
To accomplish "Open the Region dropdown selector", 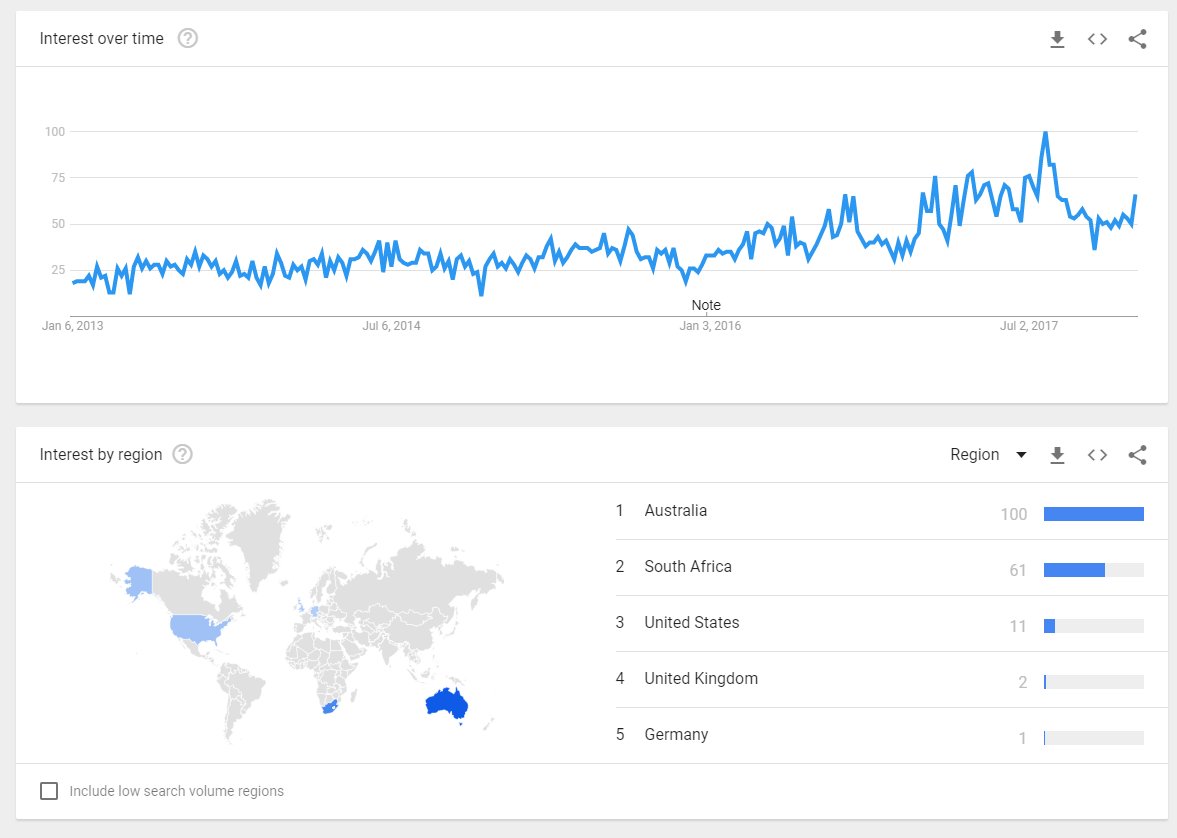I will pyautogui.click(x=988, y=454).
